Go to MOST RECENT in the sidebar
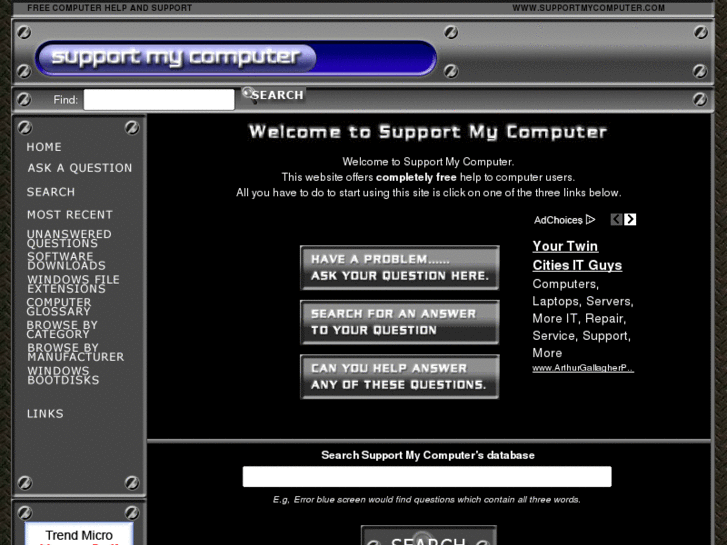The image size is (727, 545). tap(70, 215)
